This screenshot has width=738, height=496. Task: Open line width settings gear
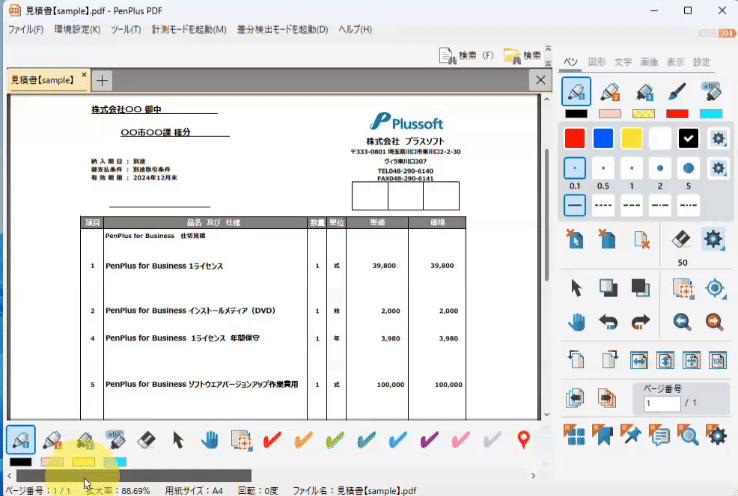718,168
